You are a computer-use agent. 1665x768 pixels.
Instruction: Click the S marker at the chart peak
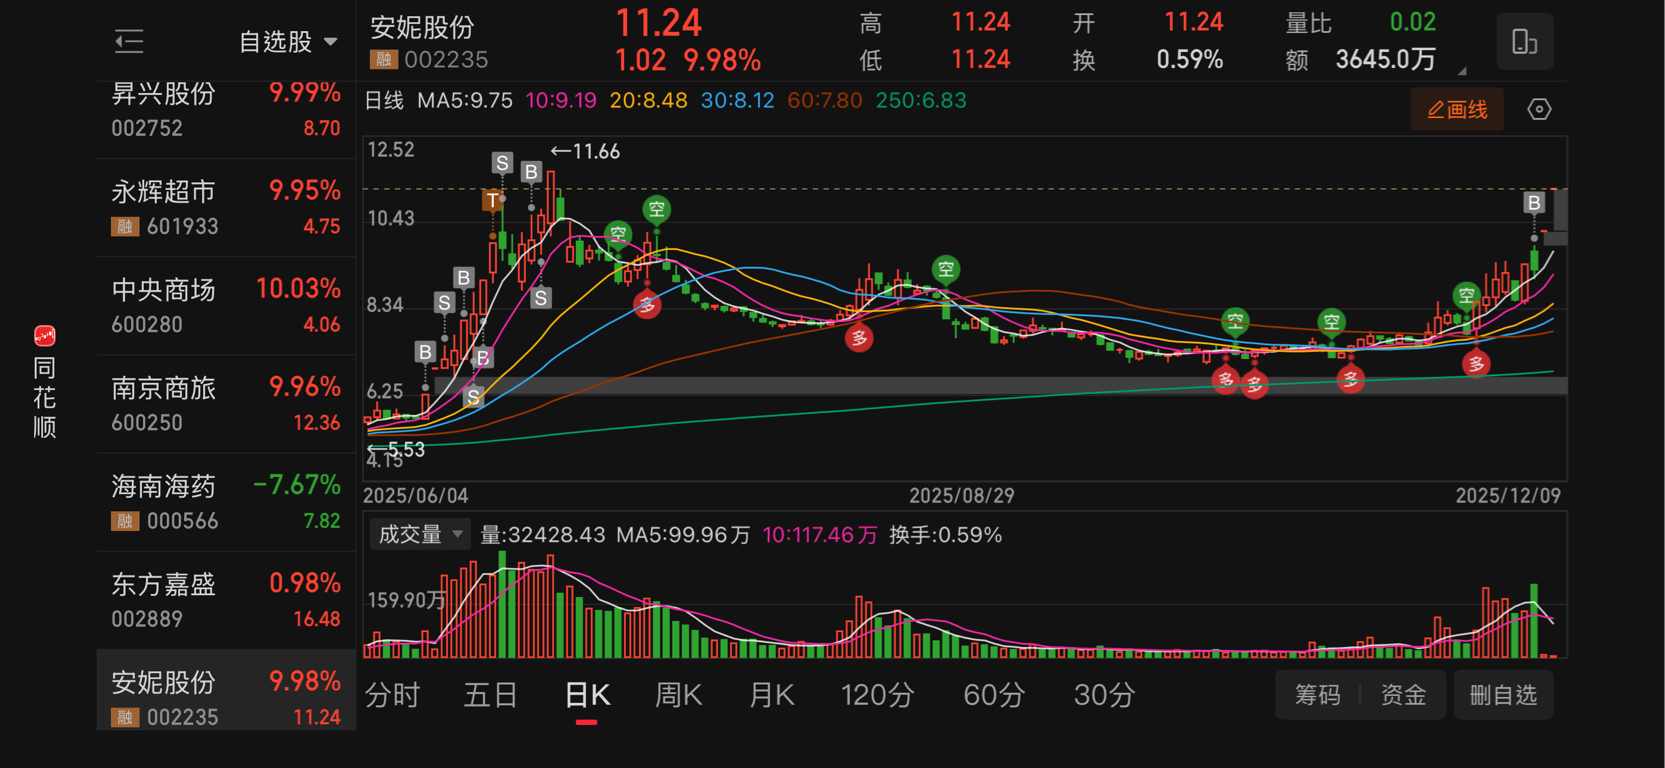pos(502,163)
